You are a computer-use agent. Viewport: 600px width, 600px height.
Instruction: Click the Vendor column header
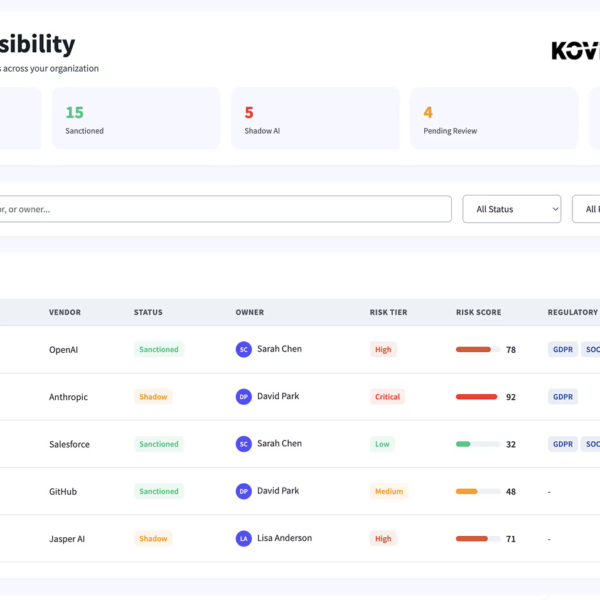tap(65, 312)
